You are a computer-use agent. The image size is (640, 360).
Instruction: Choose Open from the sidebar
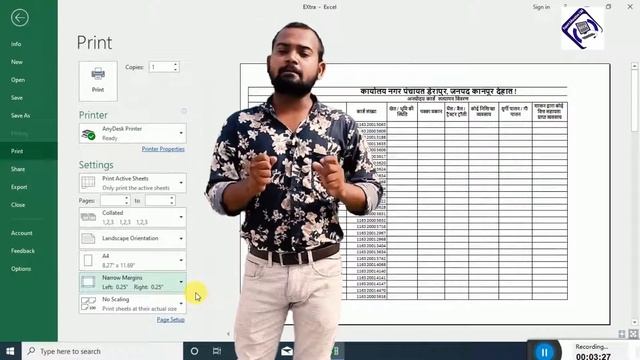(x=18, y=80)
